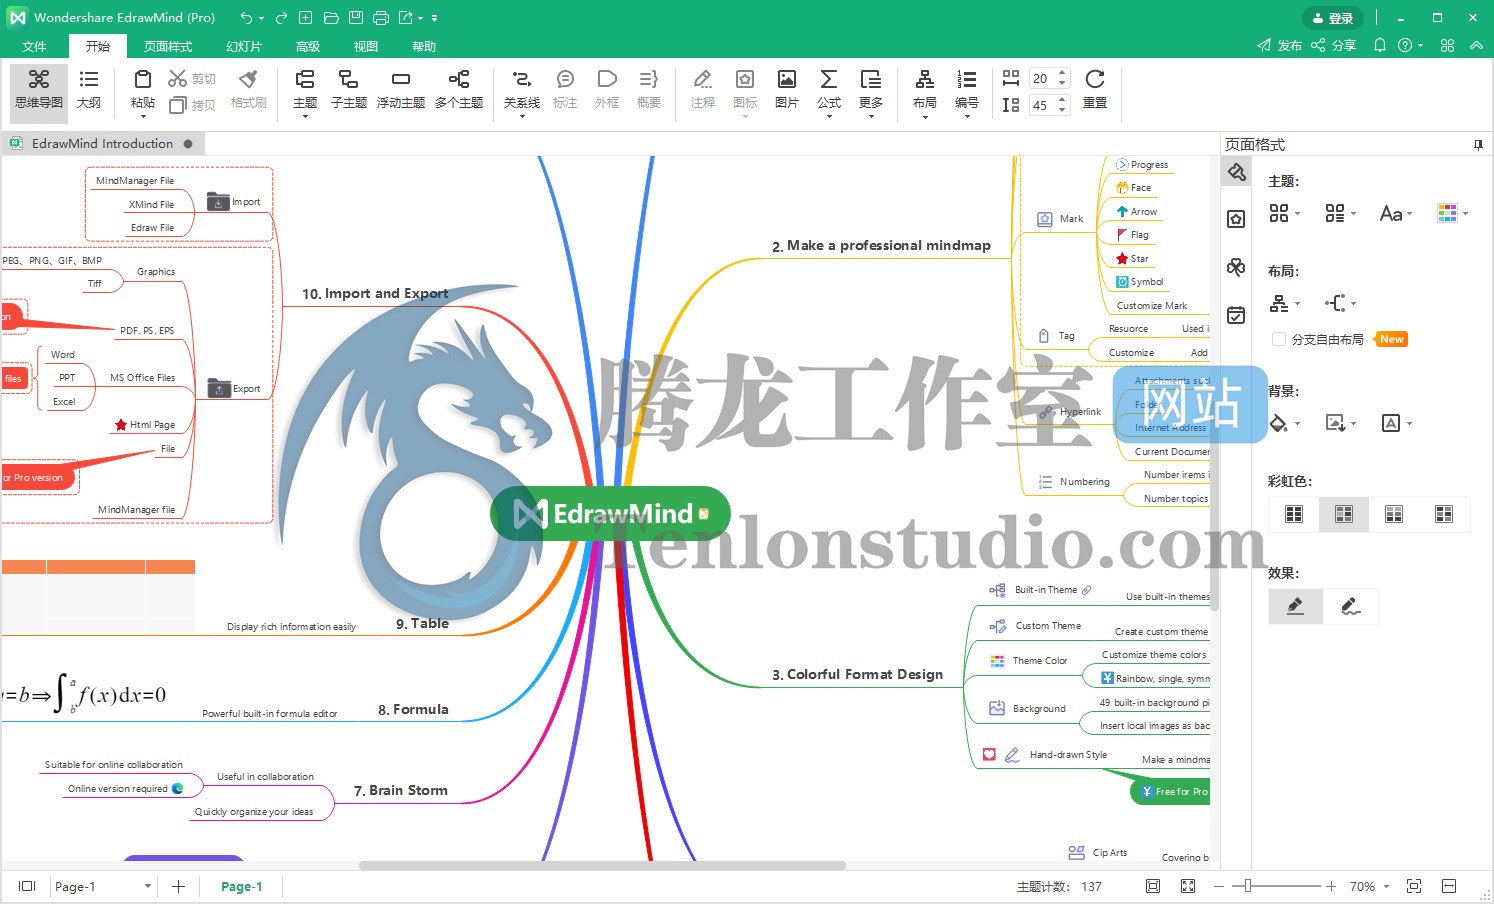Click the 登录 login button
The height and width of the screenshot is (904, 1494).
1333,18
